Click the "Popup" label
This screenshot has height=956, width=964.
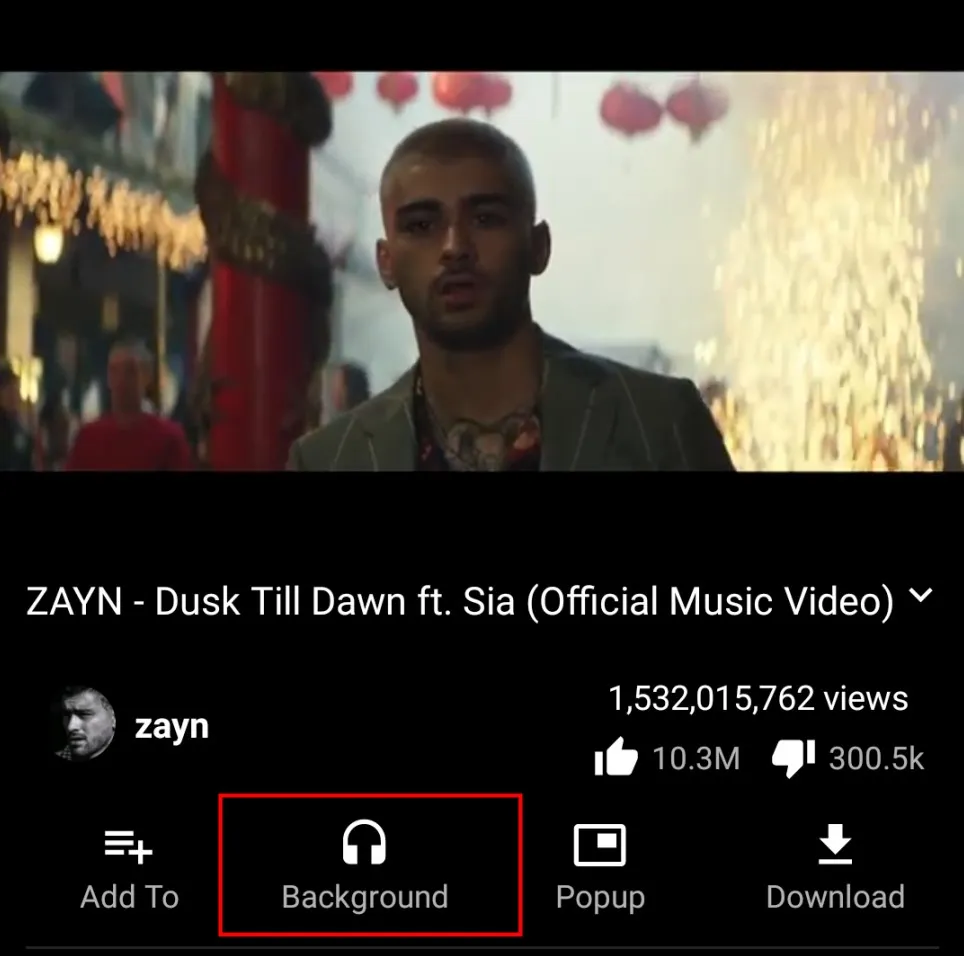pyautogui.click(x=600, y=898)
